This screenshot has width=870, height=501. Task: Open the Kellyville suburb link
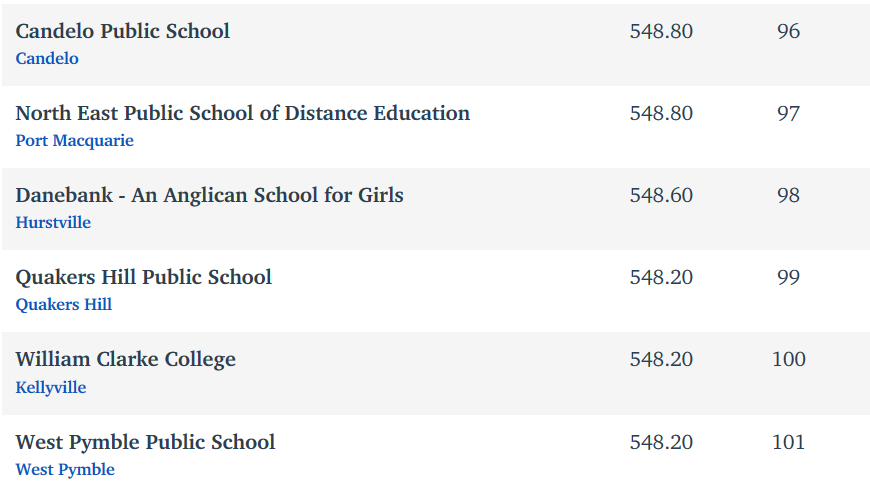click(51, 387)
